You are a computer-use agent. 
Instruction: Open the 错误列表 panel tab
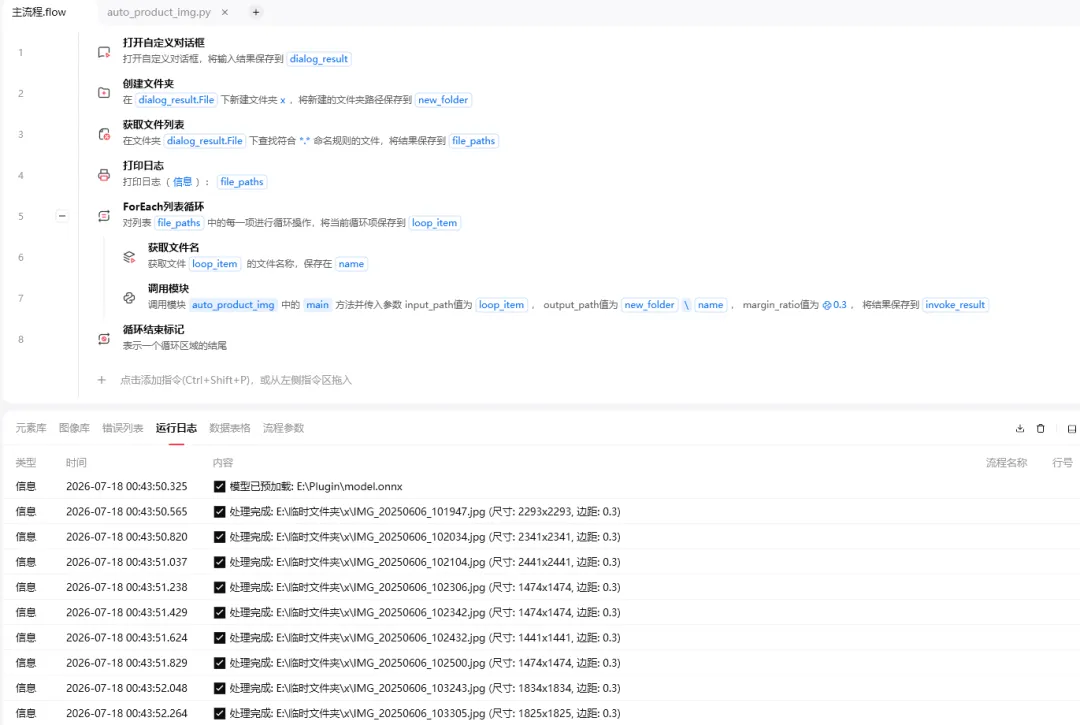tap(123, 428)
